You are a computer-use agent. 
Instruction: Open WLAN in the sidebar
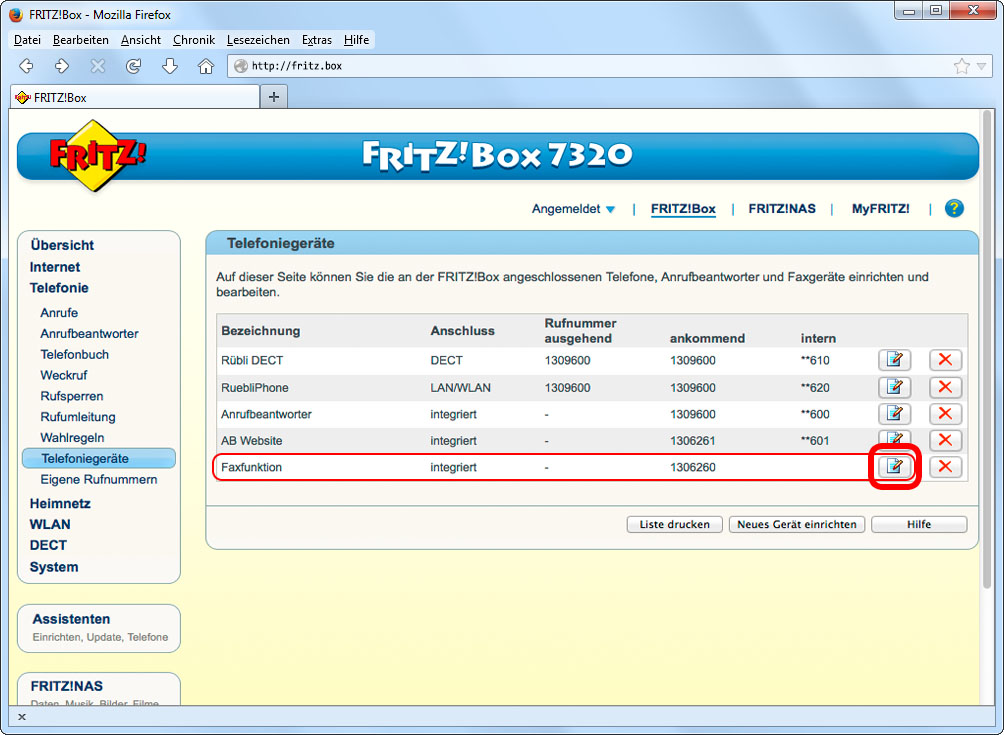(x=50, y=524)
